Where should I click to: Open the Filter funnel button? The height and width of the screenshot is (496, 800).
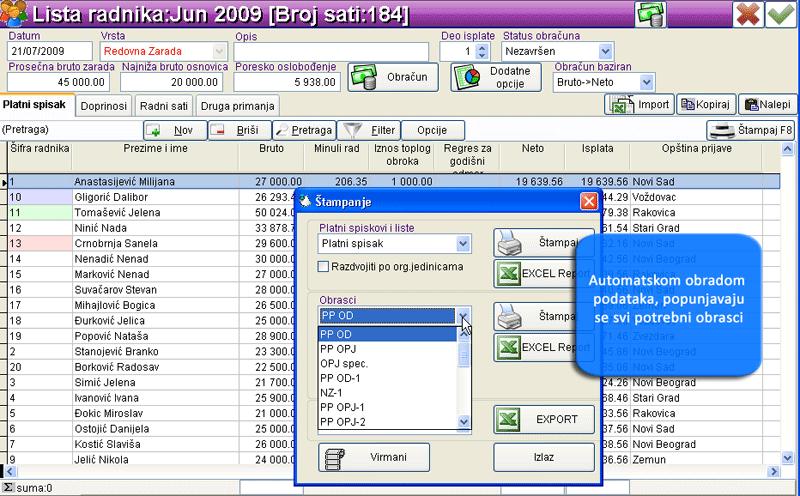pos(367,130)
